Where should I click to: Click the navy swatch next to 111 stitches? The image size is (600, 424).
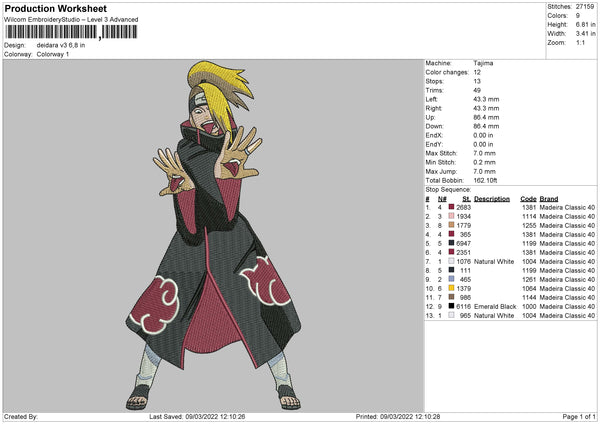[x=452, y=270]
